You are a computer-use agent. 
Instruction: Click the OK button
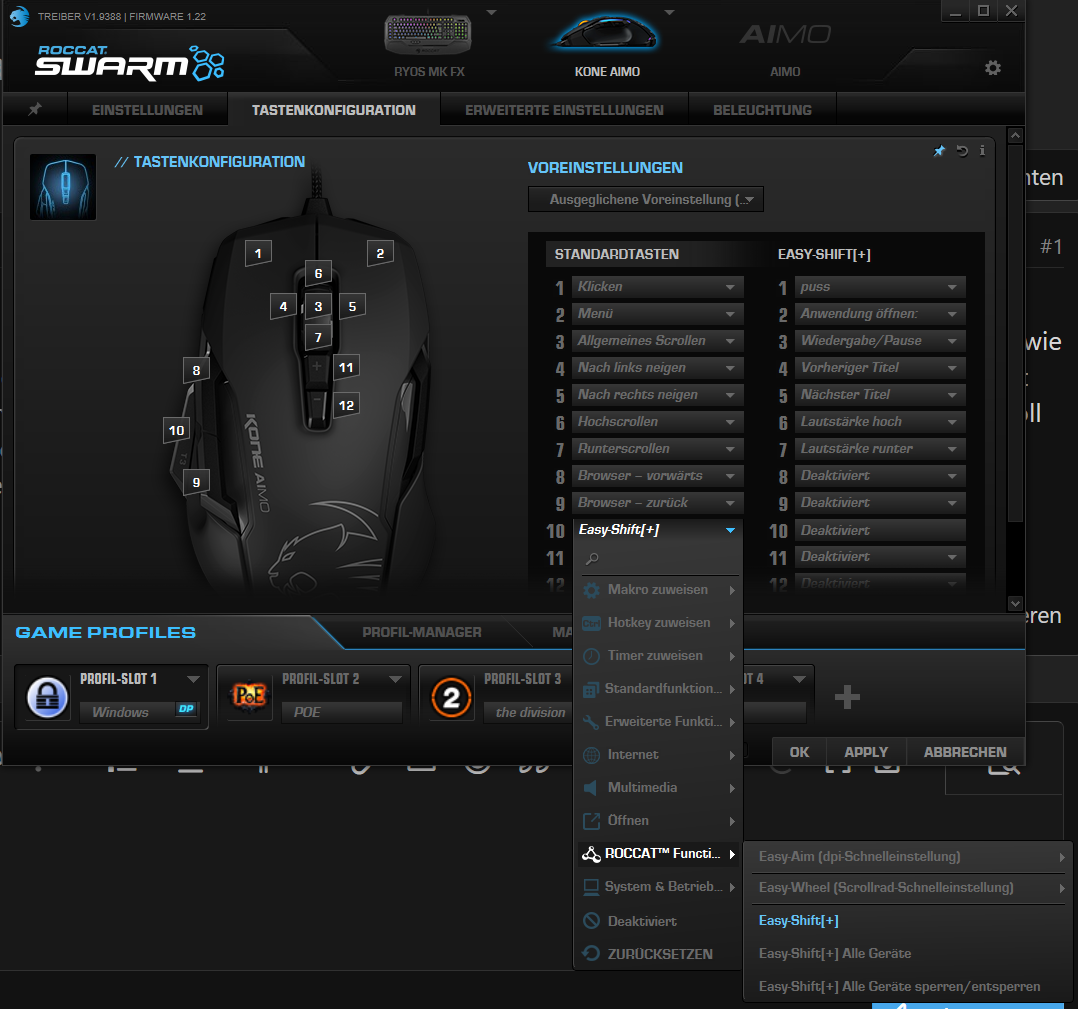[799, 752]
